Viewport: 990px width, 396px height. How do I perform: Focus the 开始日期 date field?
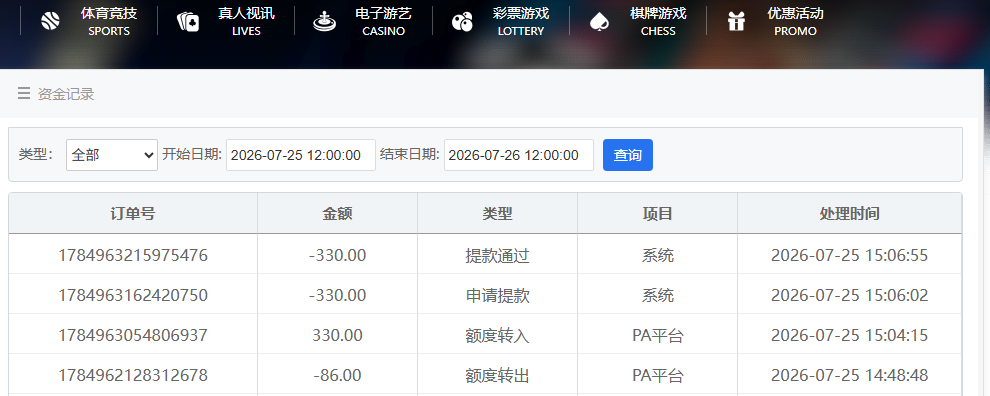[301, 155]
